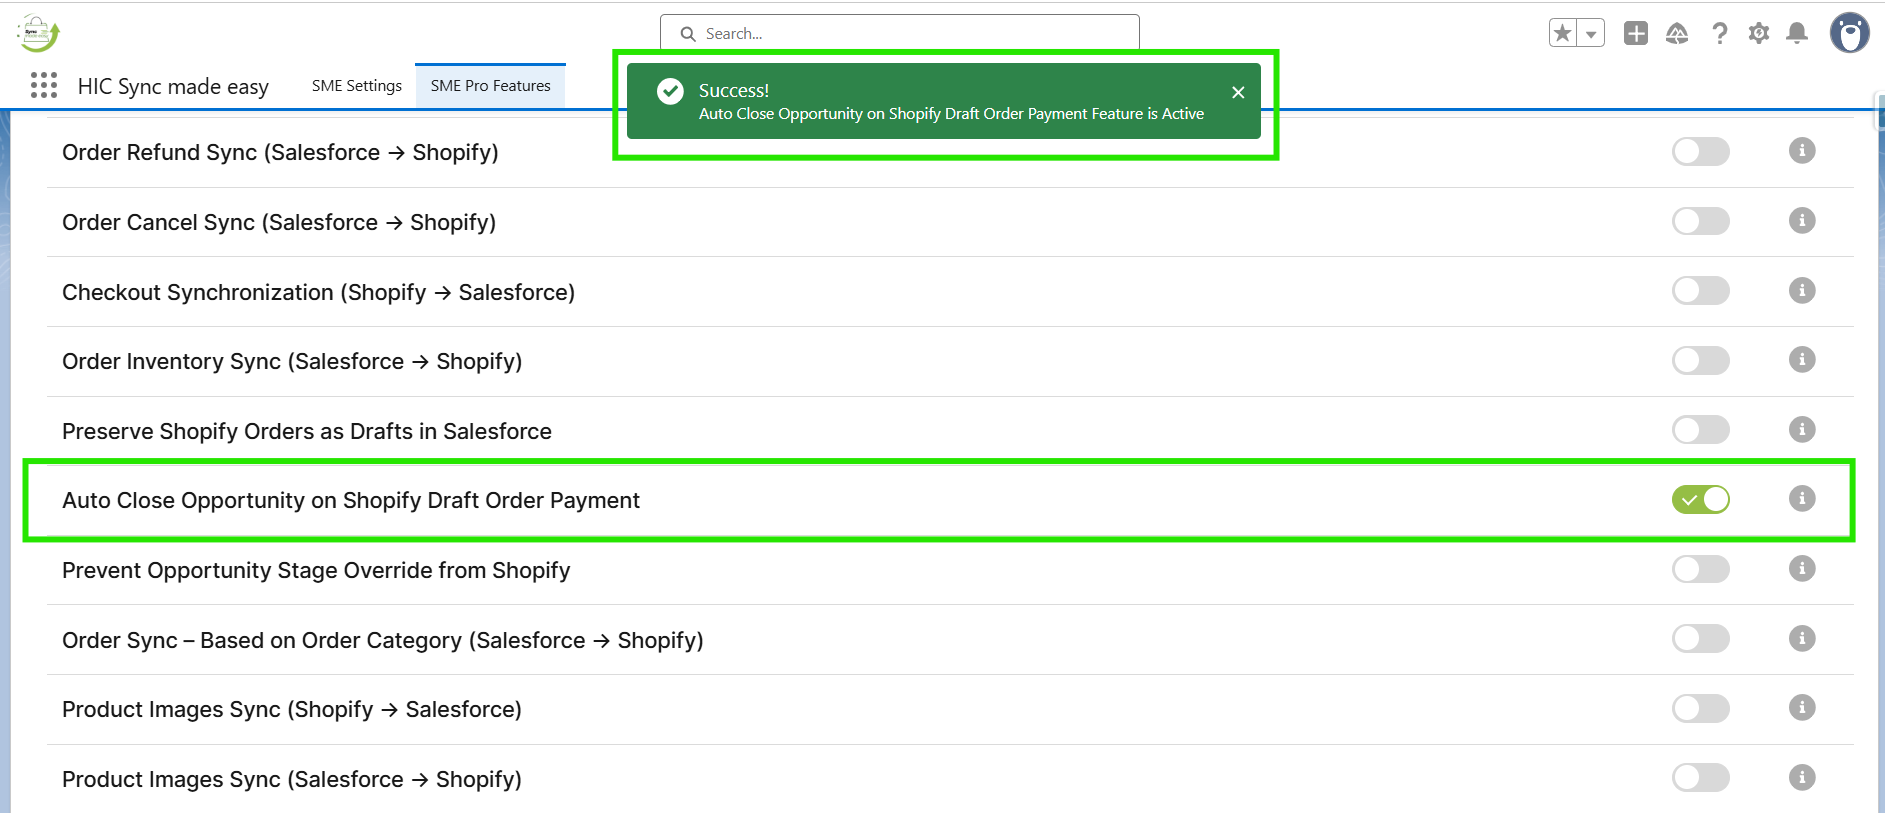Select the SME Pro Features tab
This screenshot has height=813, width=1885.
[490, 86]
